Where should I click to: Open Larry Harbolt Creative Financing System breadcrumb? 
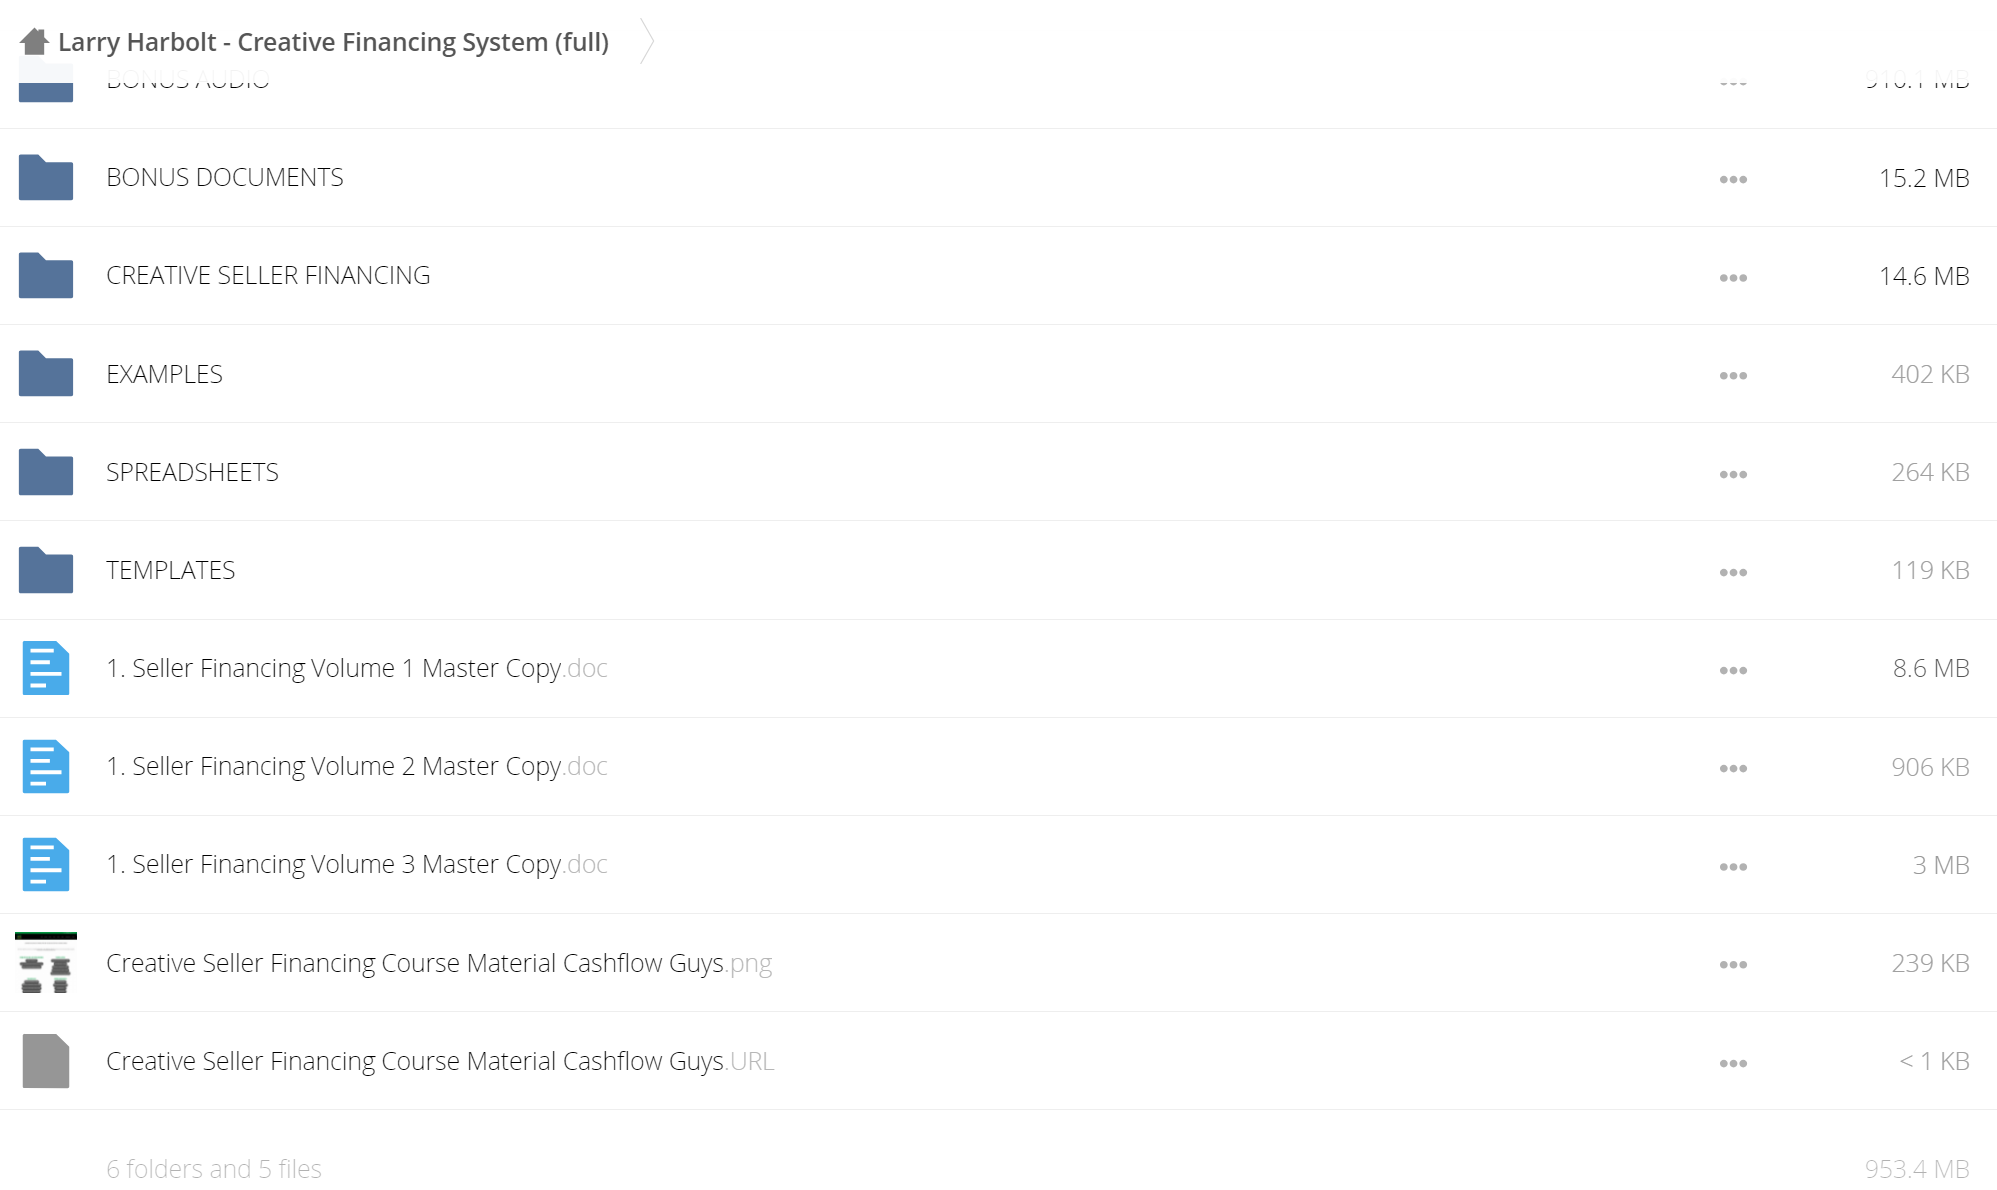tap(333, 42)
